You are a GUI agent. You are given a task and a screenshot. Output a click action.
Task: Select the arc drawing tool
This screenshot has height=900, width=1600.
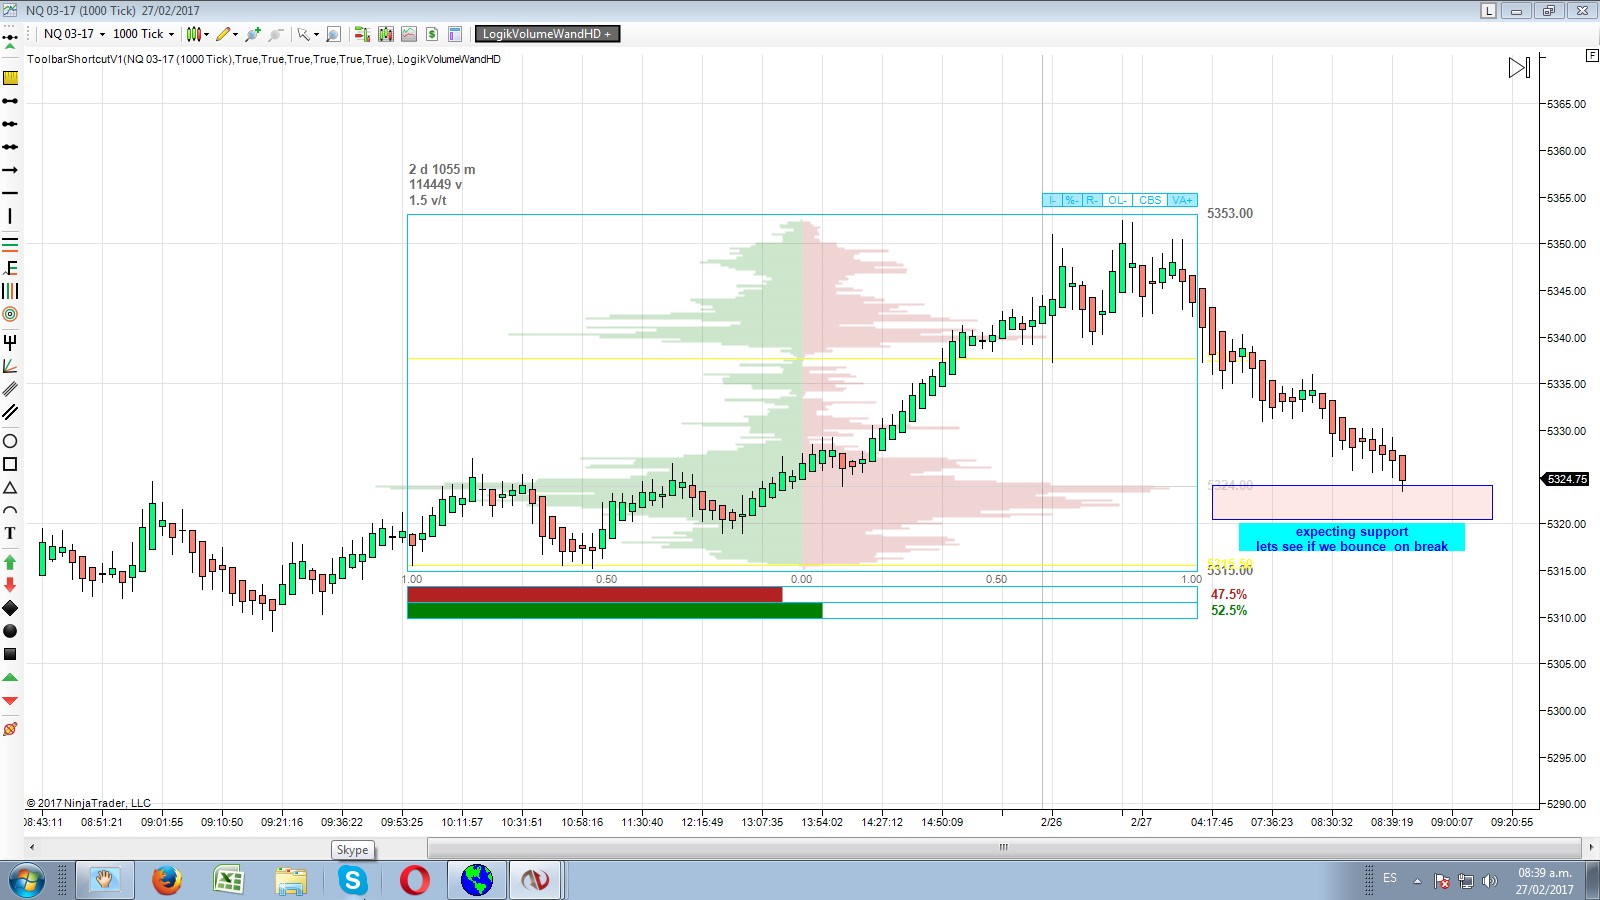(x=10, y=510)
